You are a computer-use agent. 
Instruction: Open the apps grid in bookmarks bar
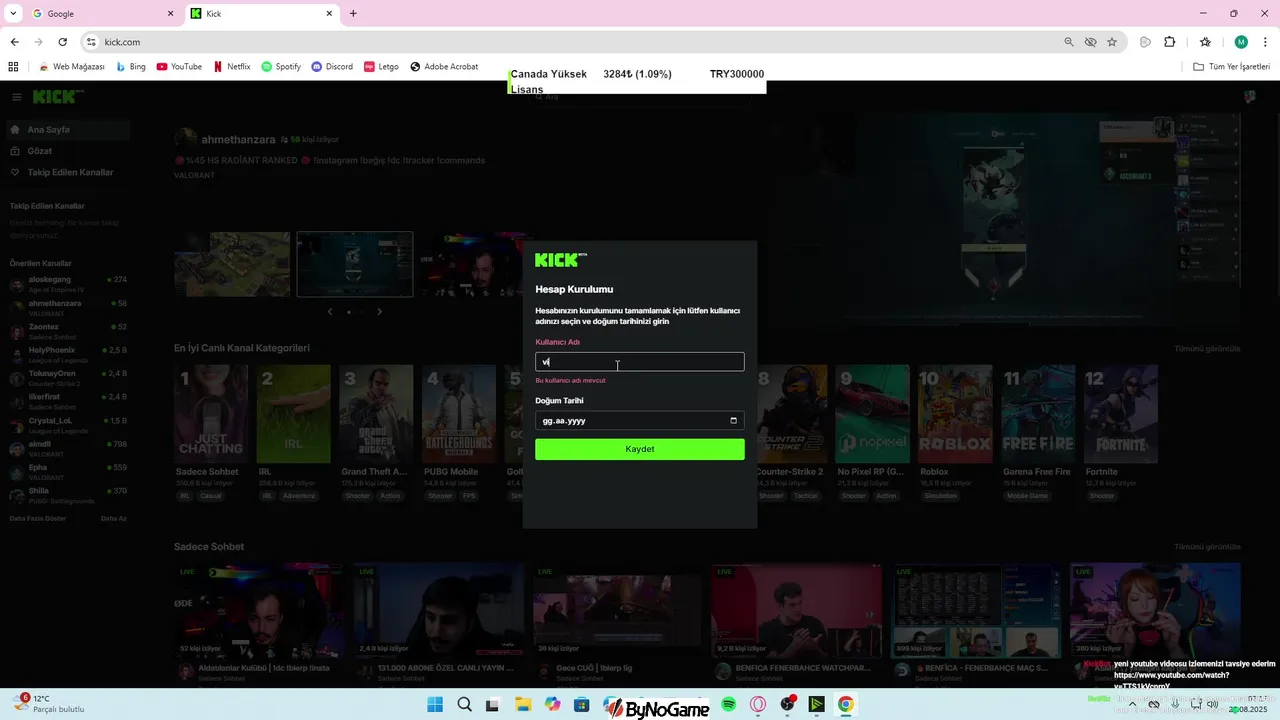click(x=13, y=67)
